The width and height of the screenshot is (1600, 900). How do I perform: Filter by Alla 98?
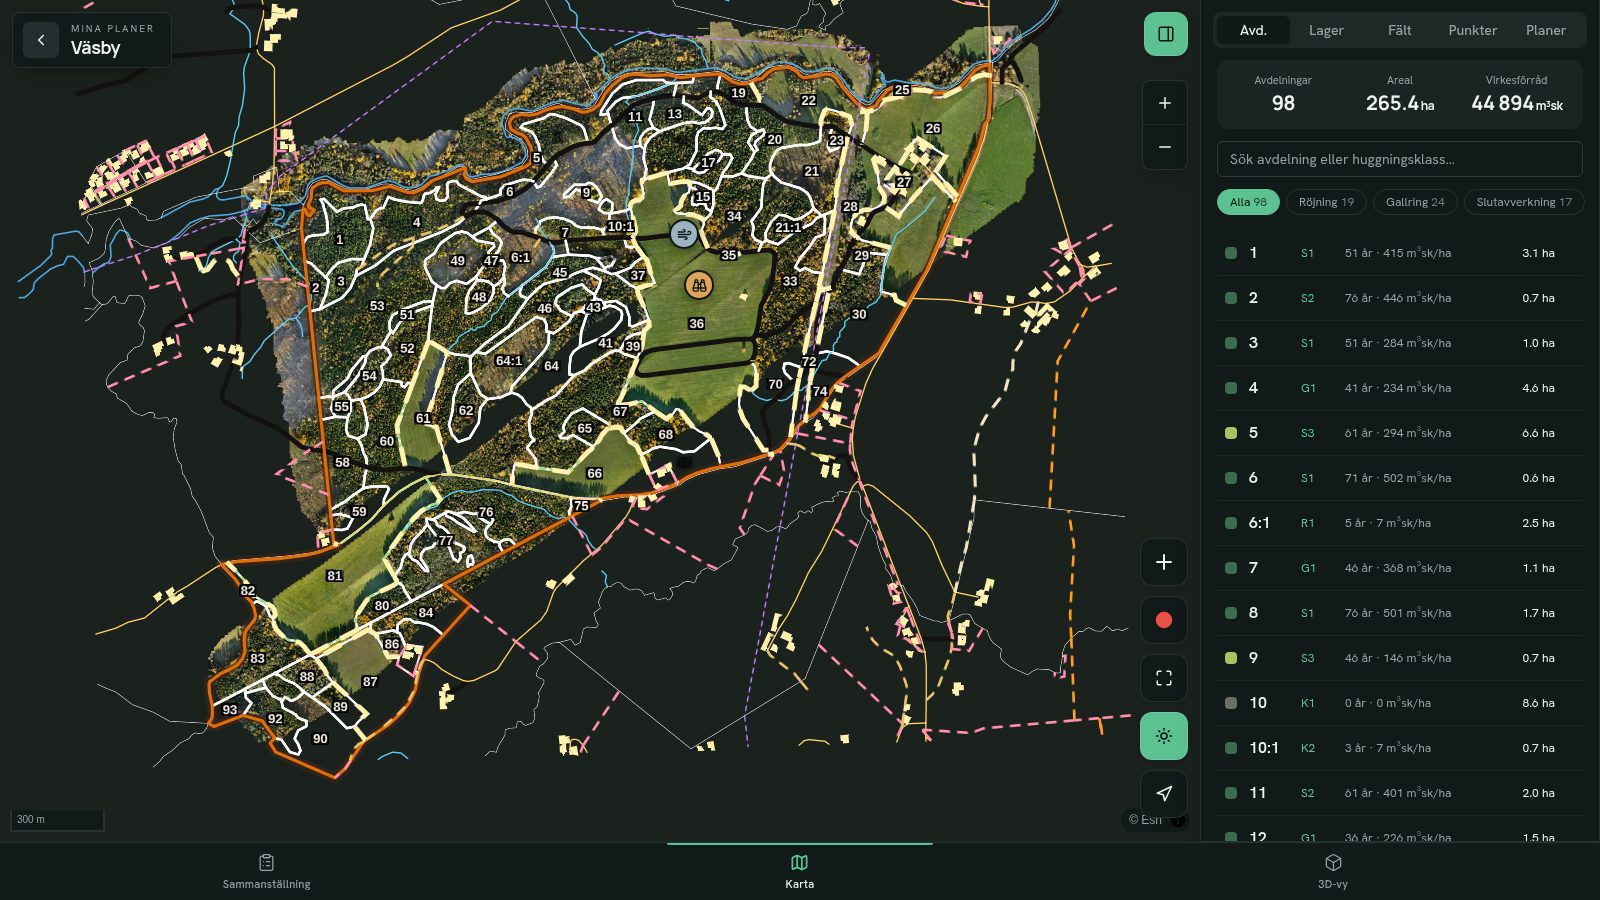[x=1248, y=202]
